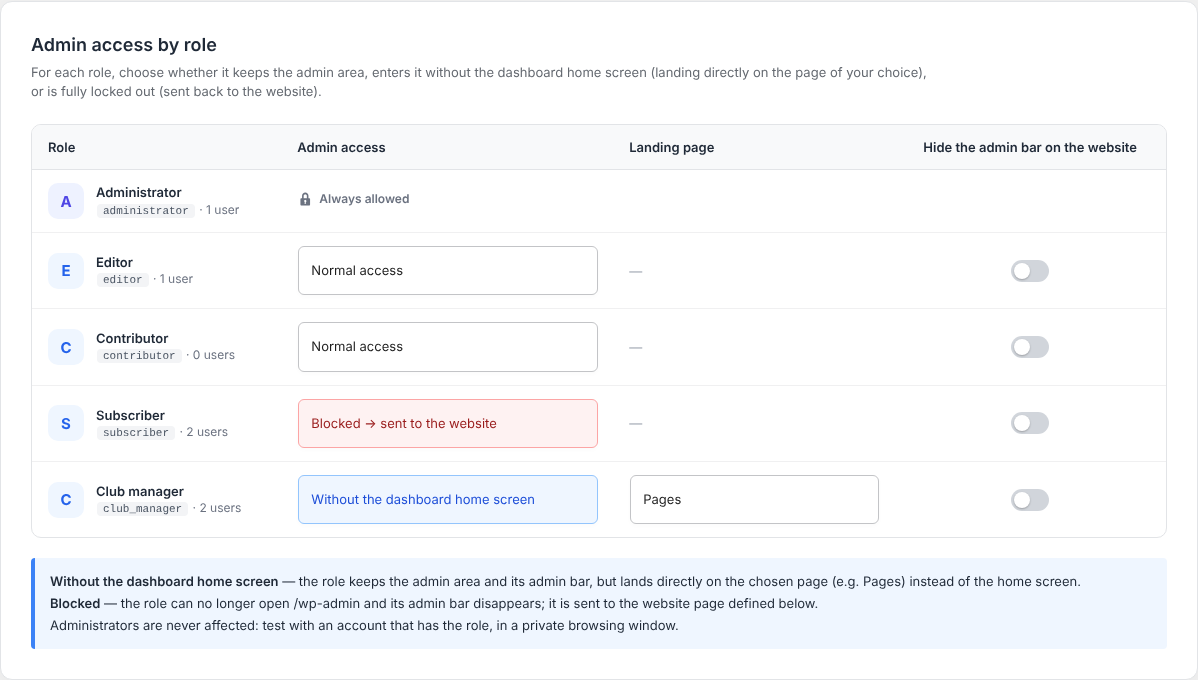Screen dimensions: 1198x680
Task: Click the 'administrator' slug tag
Action: [x=145, y=210]
